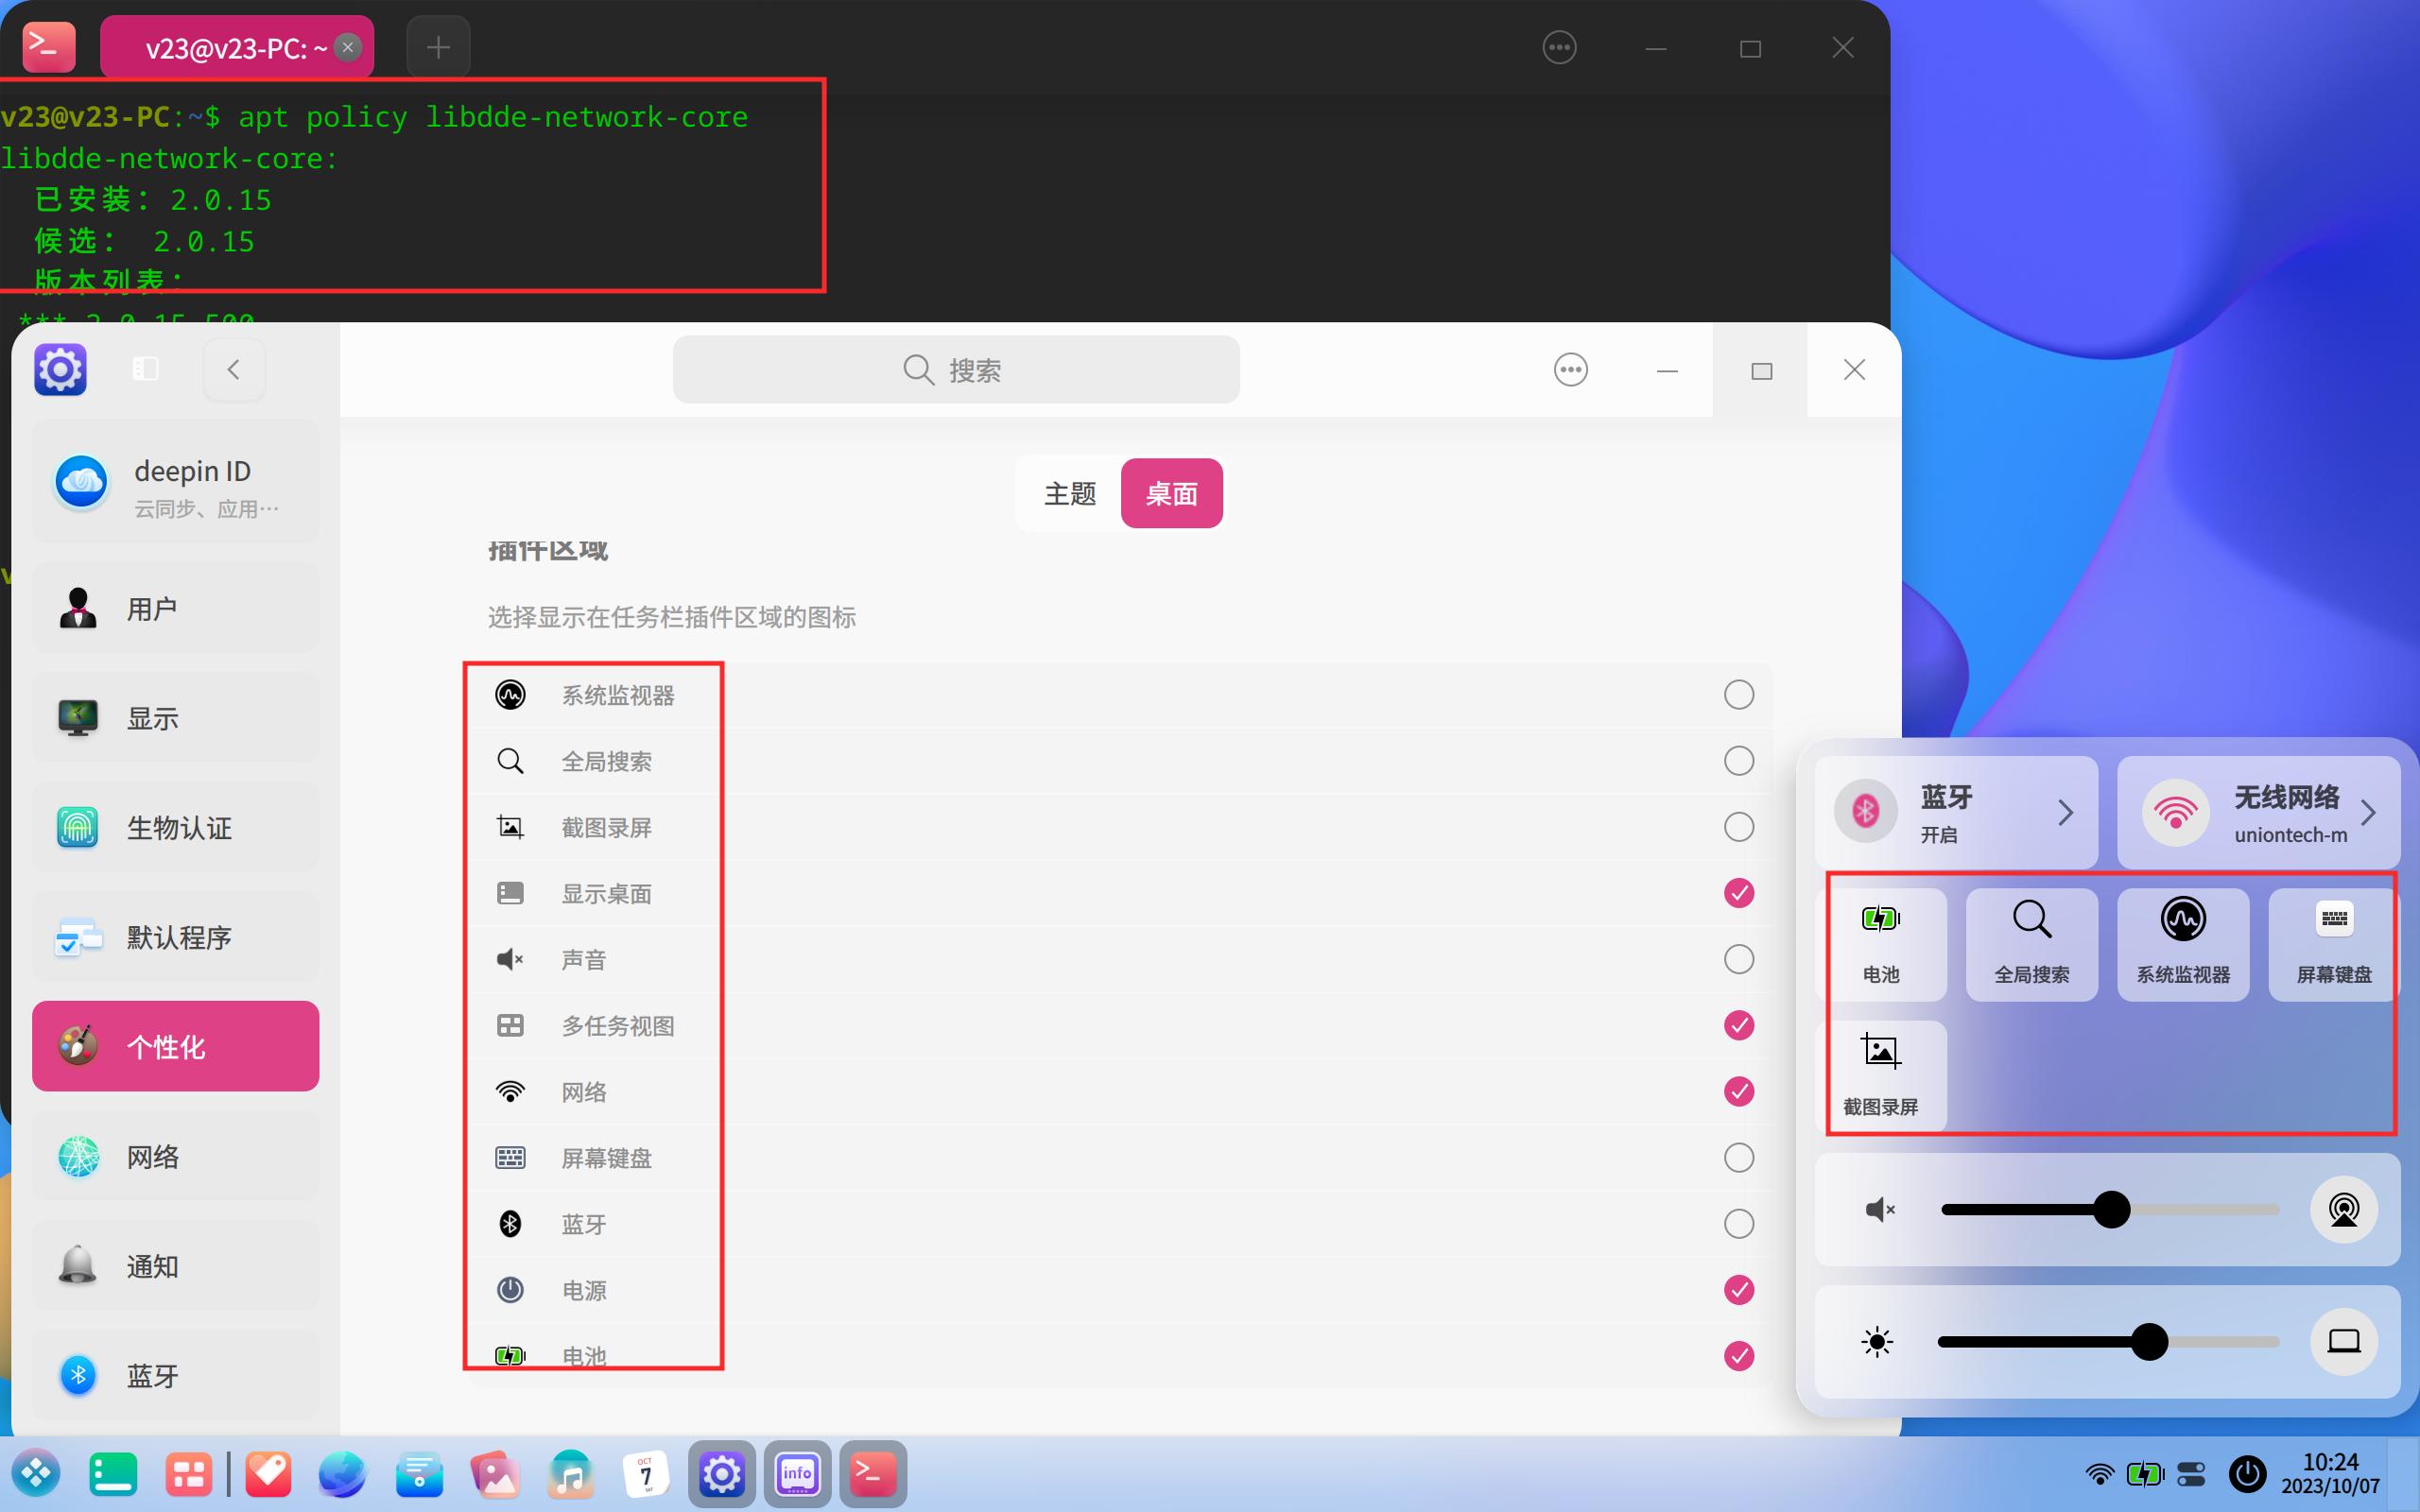This screenshot has height=1512, width=2420.
Task: Select 生物认证 in the settings sidebar
Action: 175,827
